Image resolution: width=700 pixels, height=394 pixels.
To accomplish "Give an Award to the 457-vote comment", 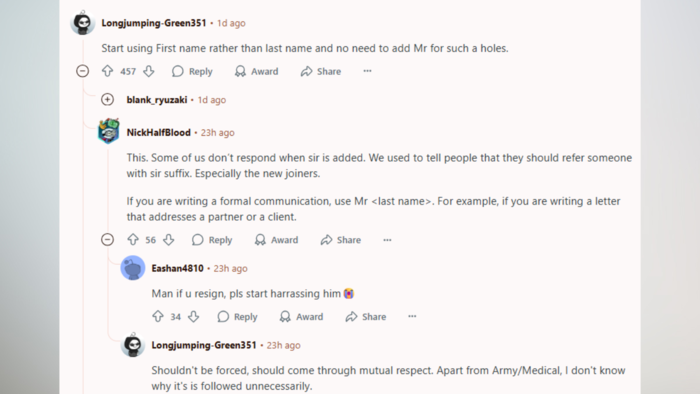I will 257,71.
